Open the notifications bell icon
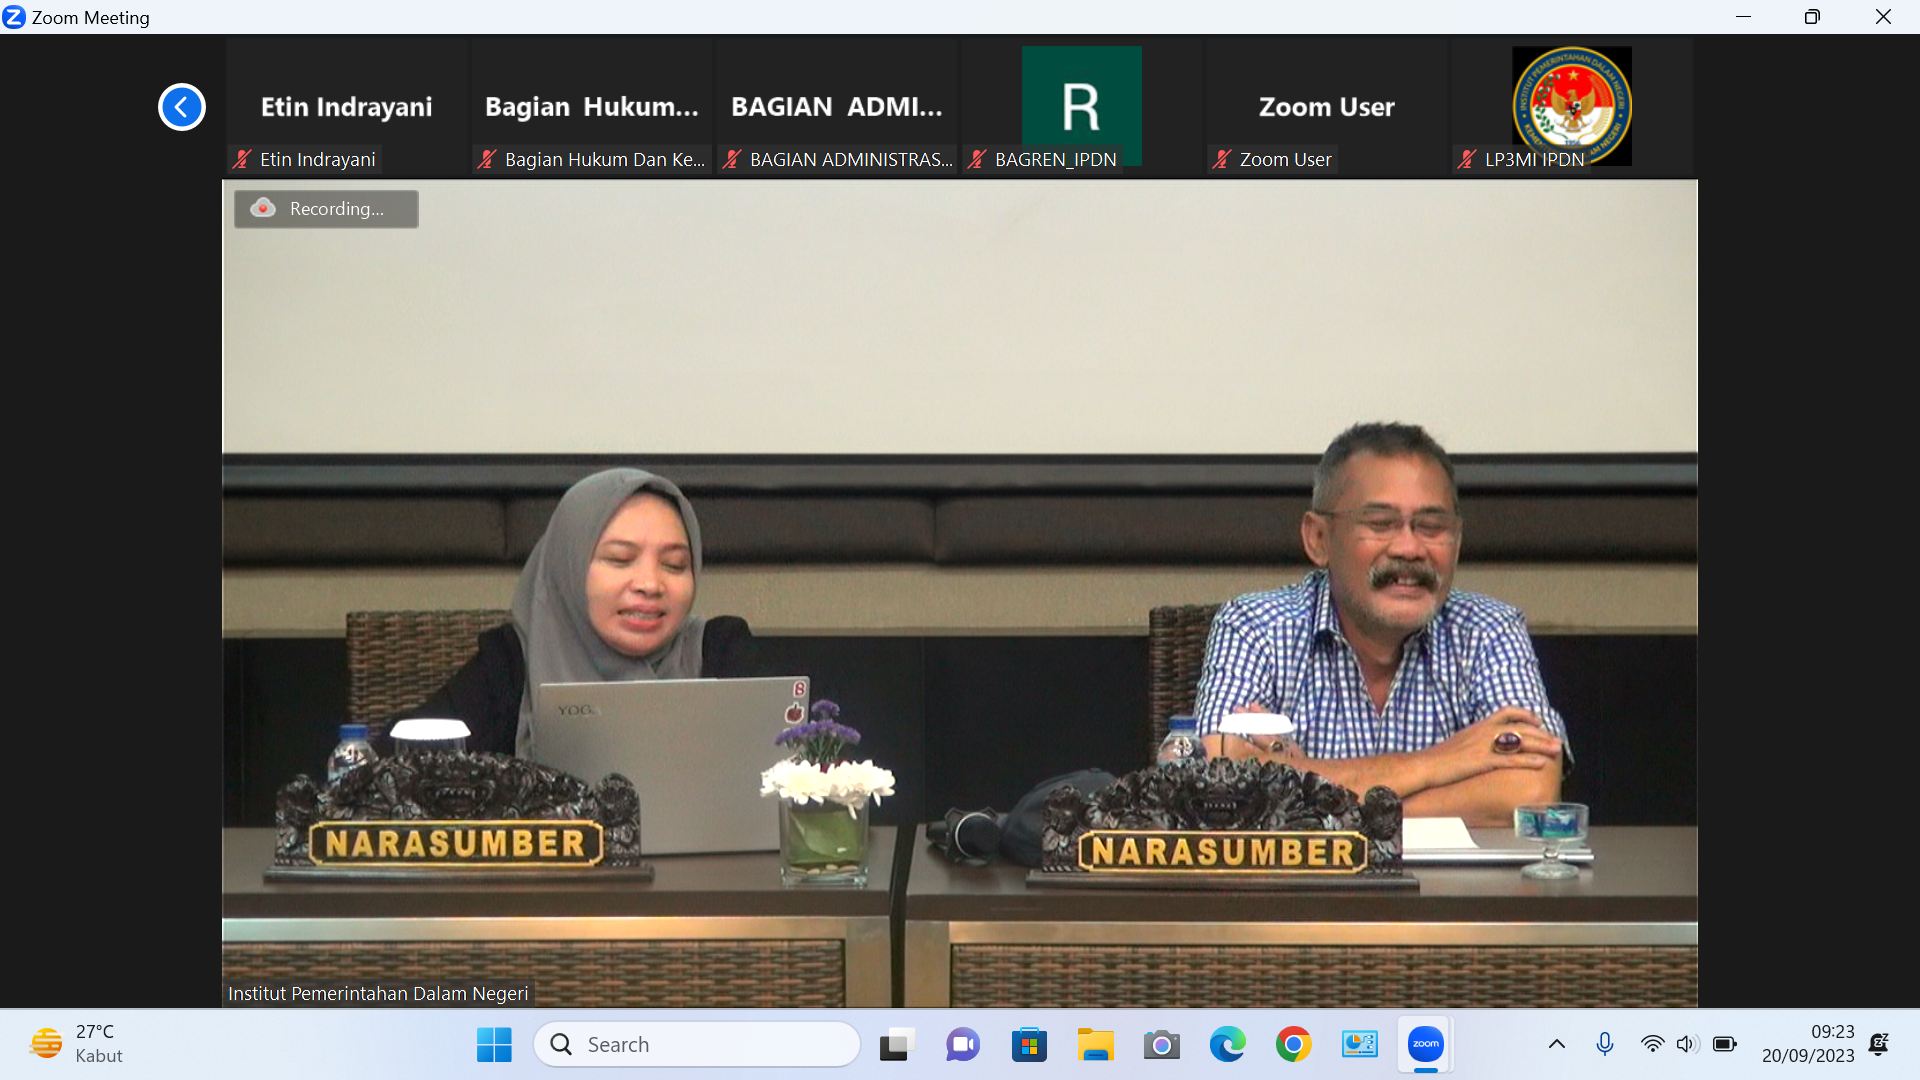The image size is (1920, 1080). pos(1879,1044)
